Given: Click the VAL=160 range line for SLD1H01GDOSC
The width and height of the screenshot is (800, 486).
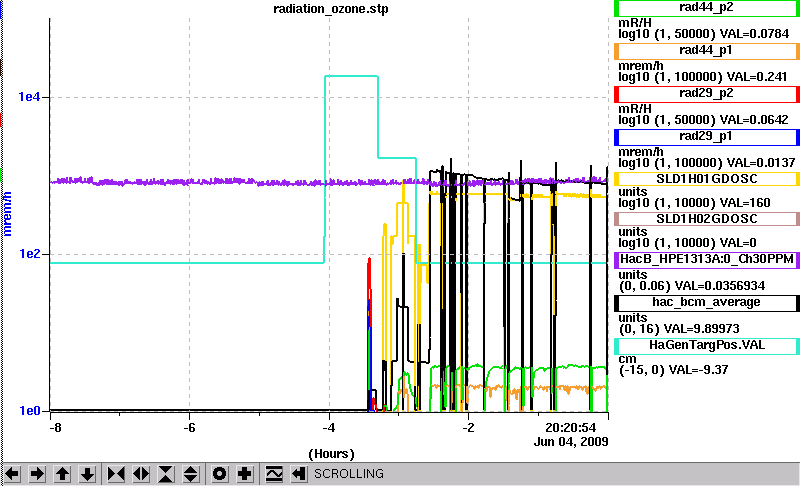Looking at the screenshot, I should coord(694,203).
